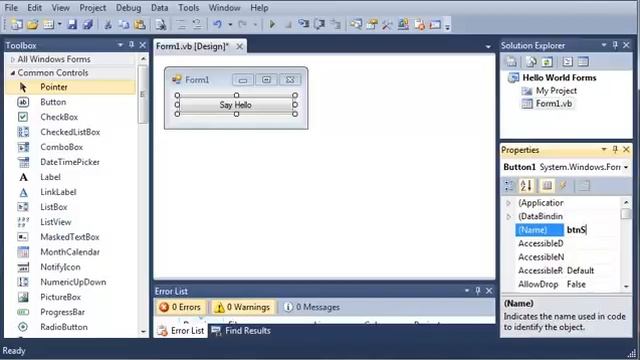640x360 pixels.
Task: Show Events with the lightning bolt icon
Action: pyautogui.click(x=563, y=186)
